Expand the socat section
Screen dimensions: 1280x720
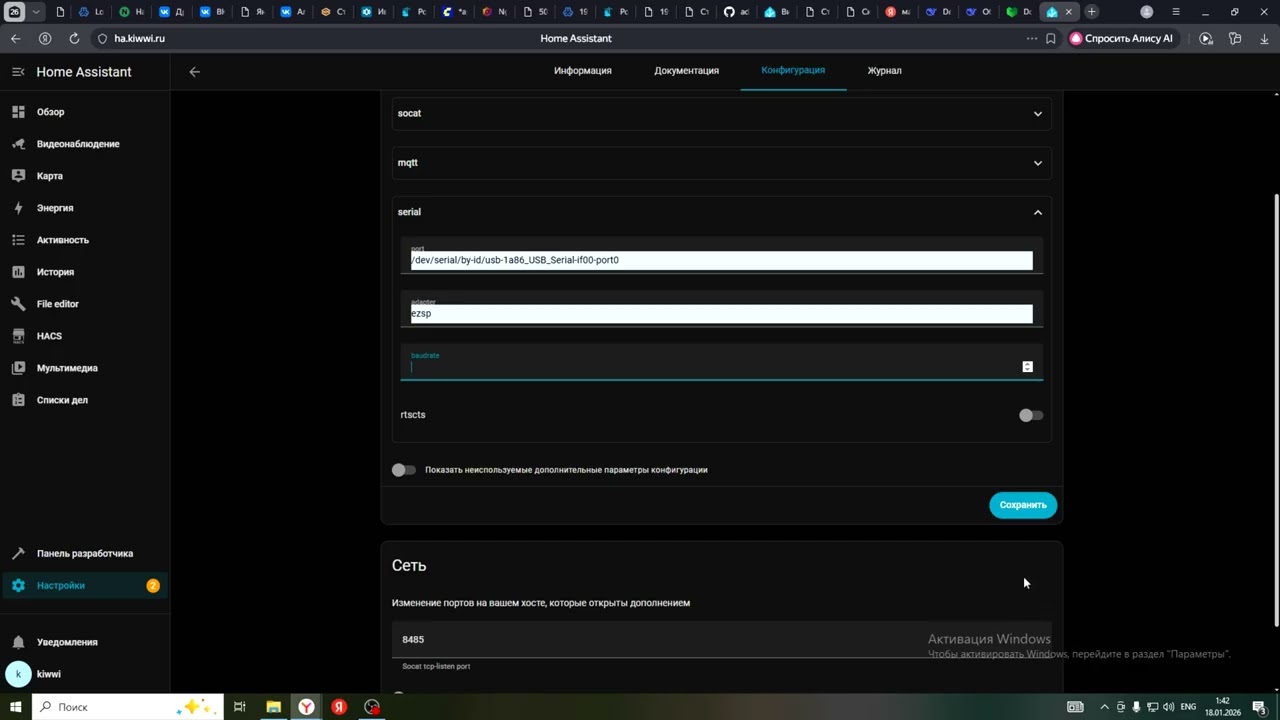coord(721,114)
